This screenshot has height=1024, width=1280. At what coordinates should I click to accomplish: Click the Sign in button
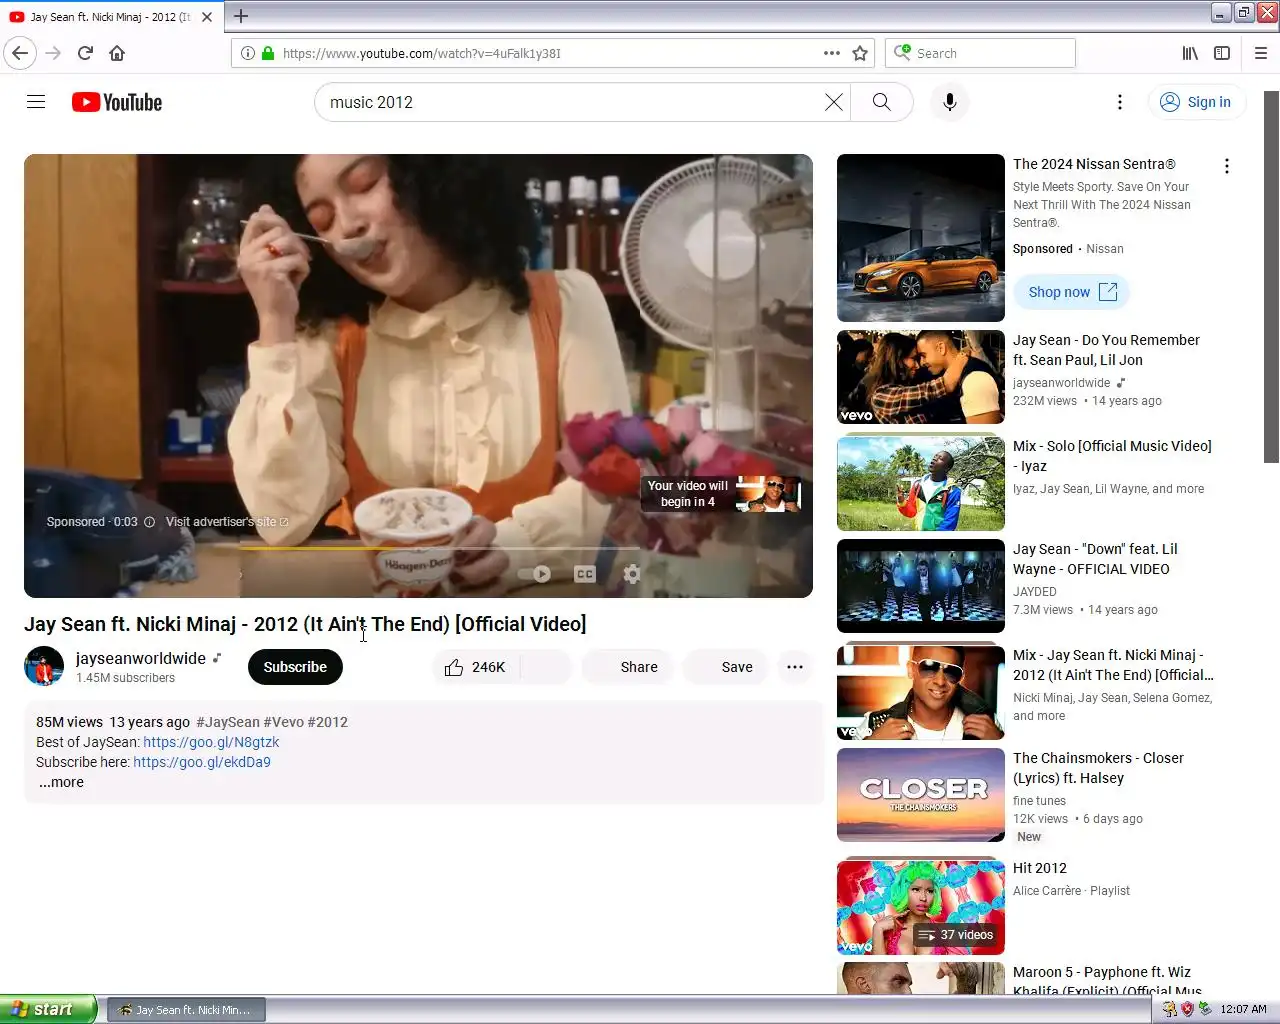coord(1196,102)
